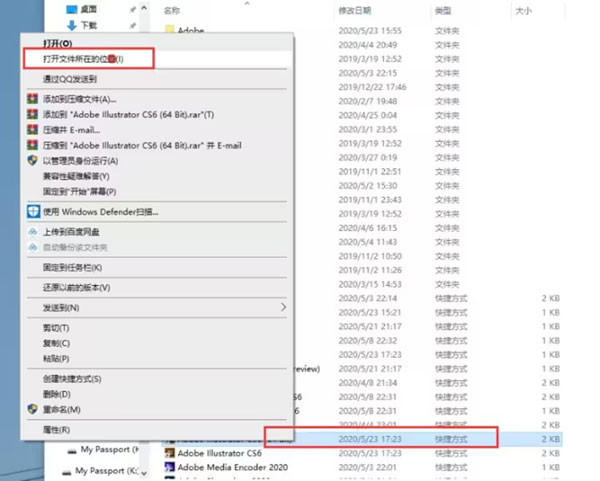Choose 通过QQ发送到 menu entry
600x481 pixels.
tap(70, 79)
